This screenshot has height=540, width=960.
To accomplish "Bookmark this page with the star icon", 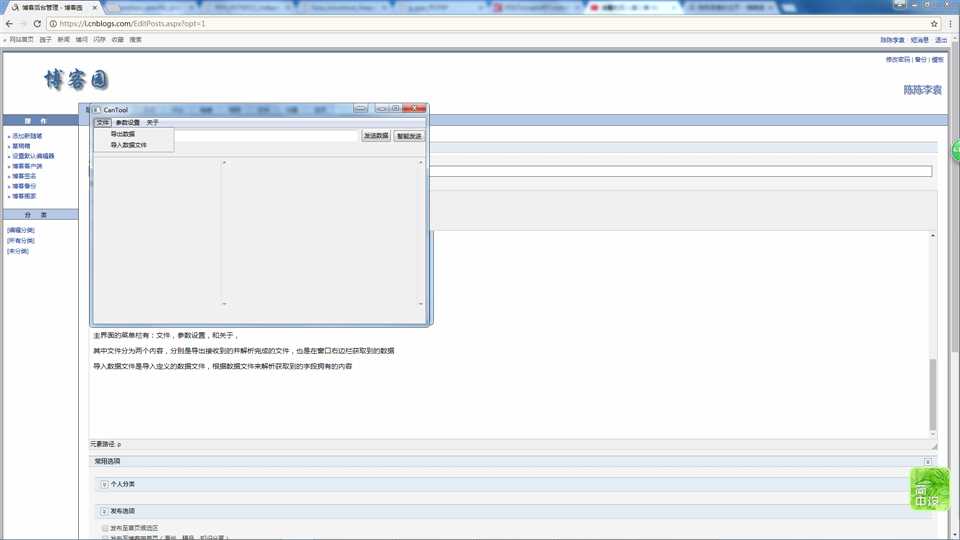I will click(x=934, y=23).
